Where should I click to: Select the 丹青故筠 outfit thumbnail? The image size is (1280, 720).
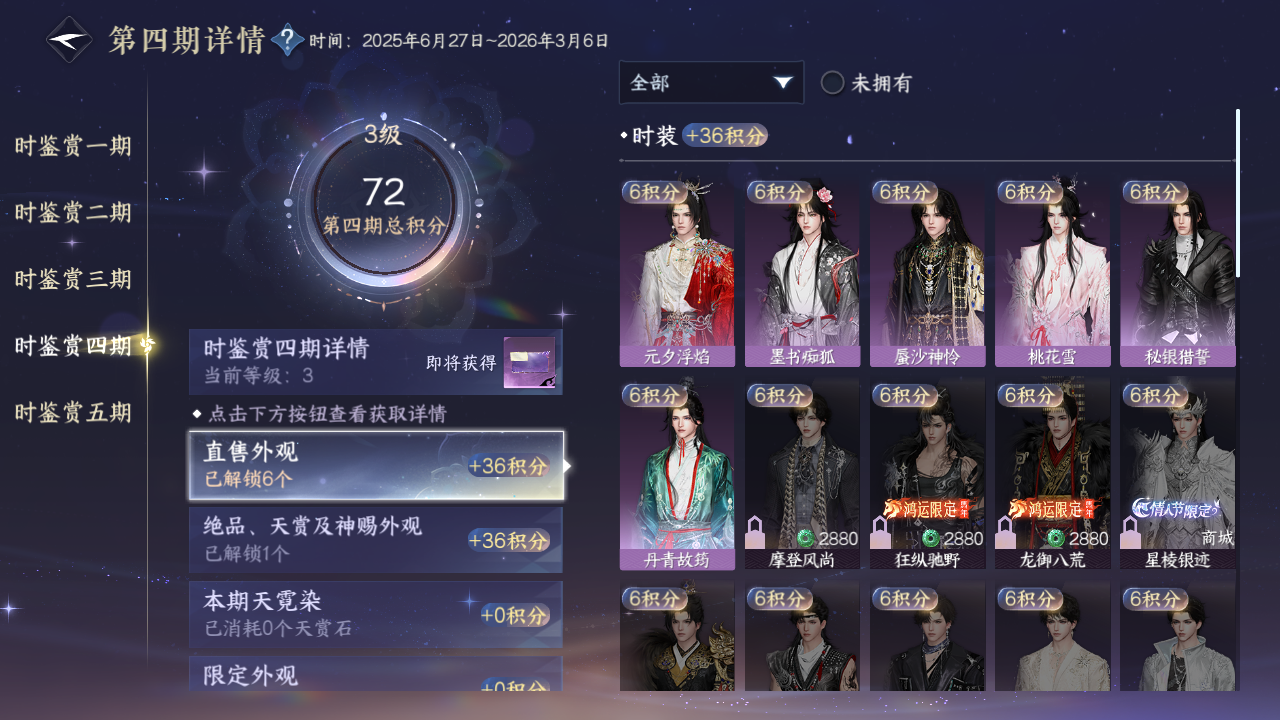[677, 477]
